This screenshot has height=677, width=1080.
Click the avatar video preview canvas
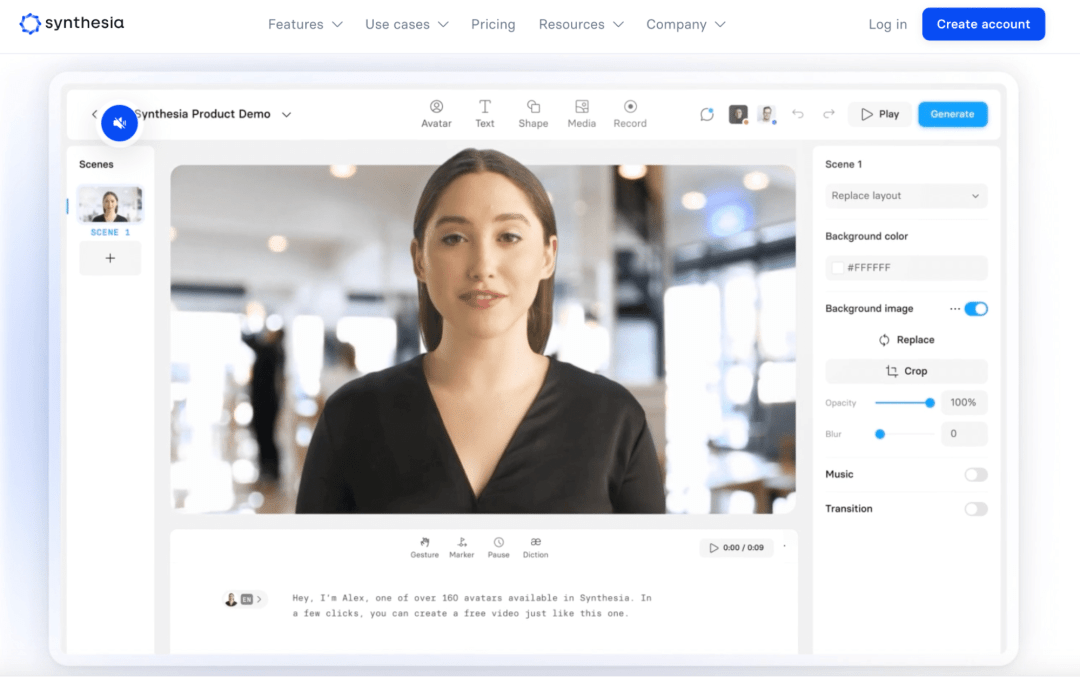click(483, 339)
